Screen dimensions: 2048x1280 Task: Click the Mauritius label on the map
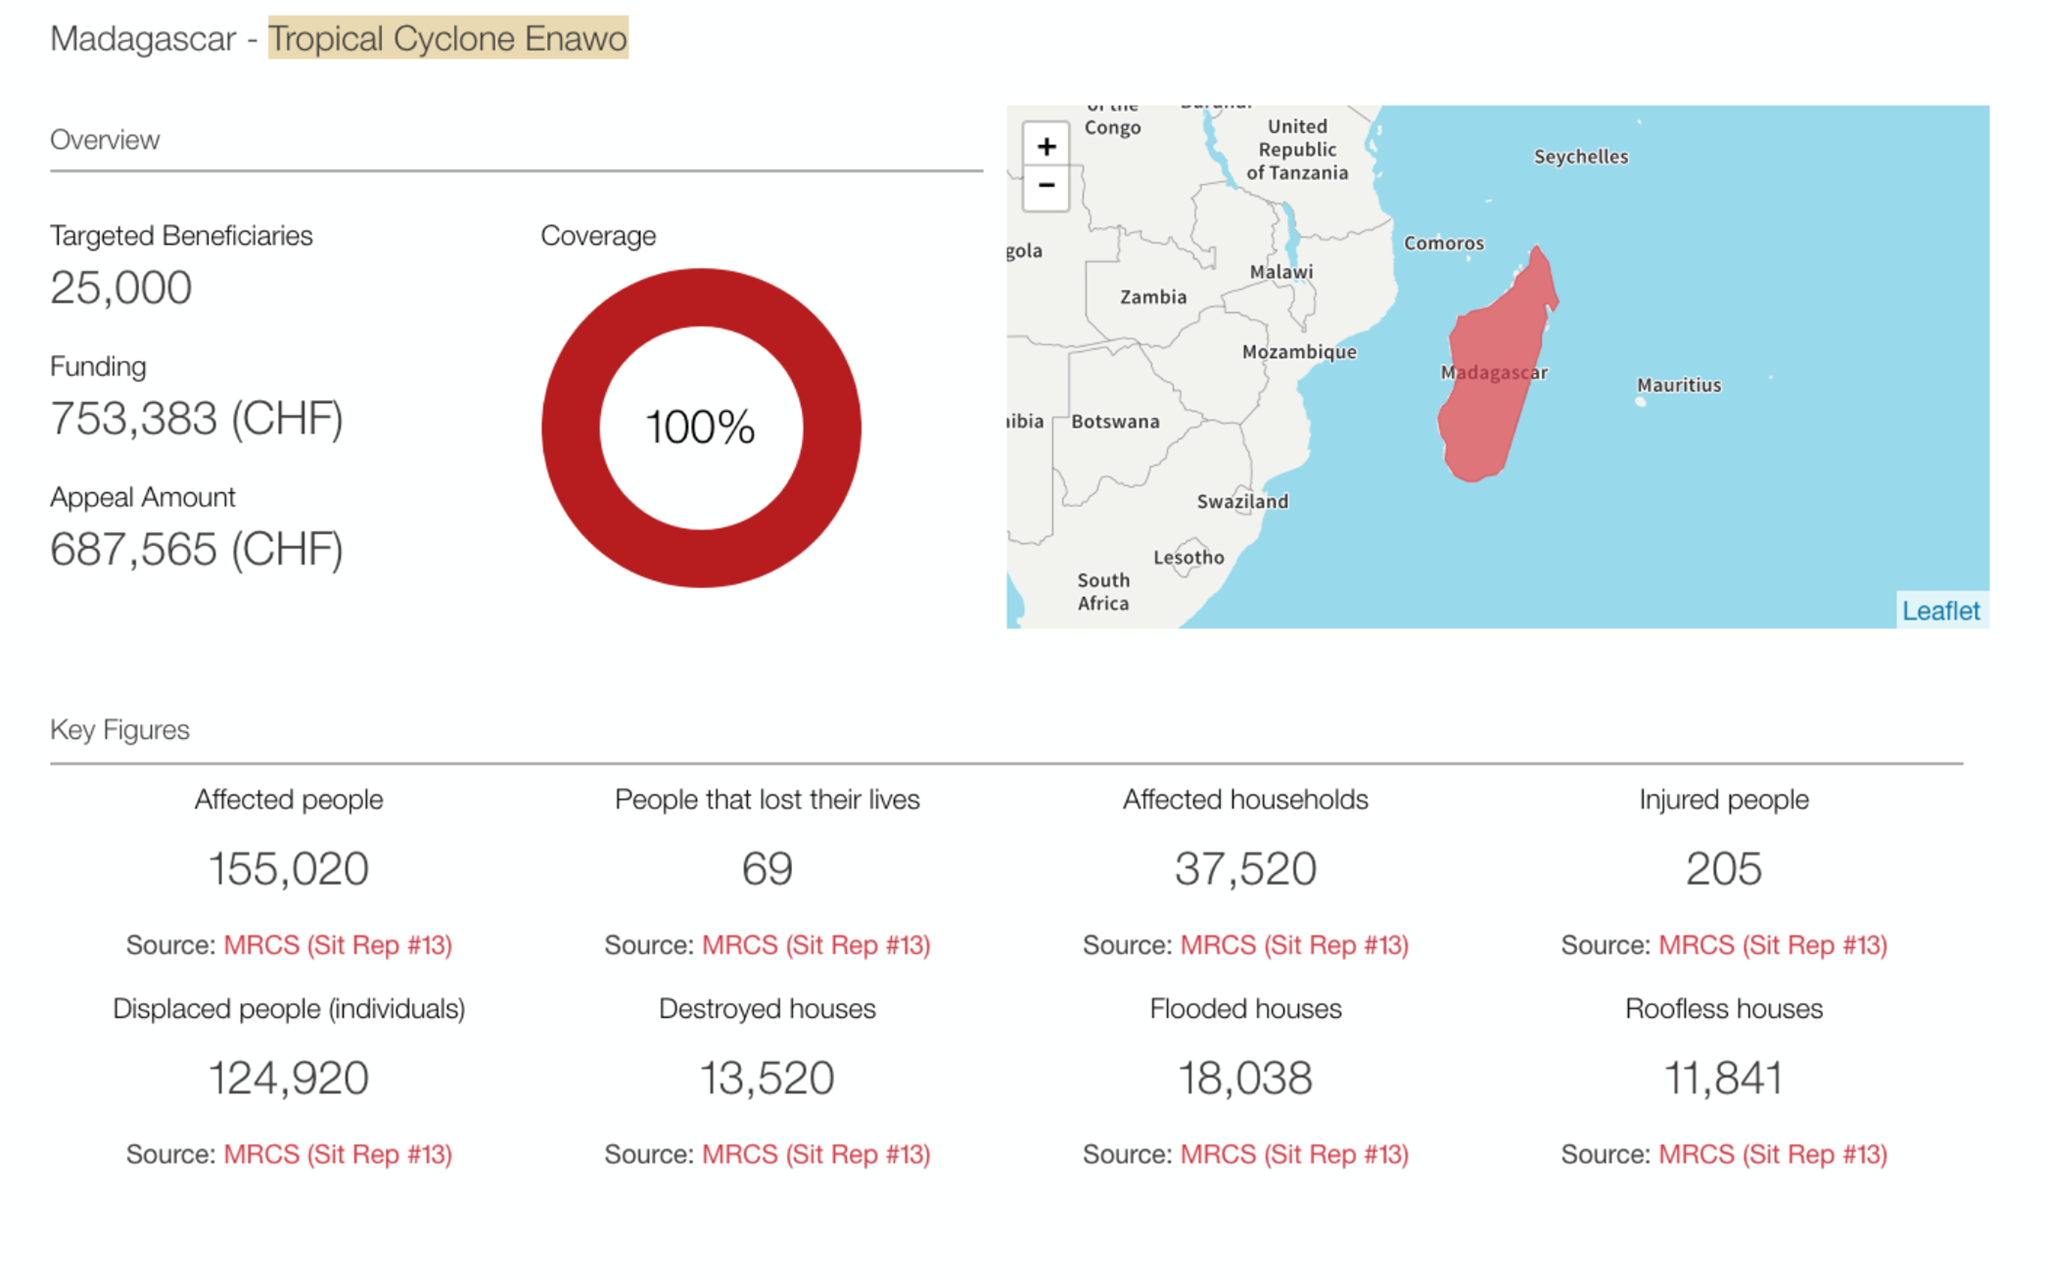pos(1678,385)
